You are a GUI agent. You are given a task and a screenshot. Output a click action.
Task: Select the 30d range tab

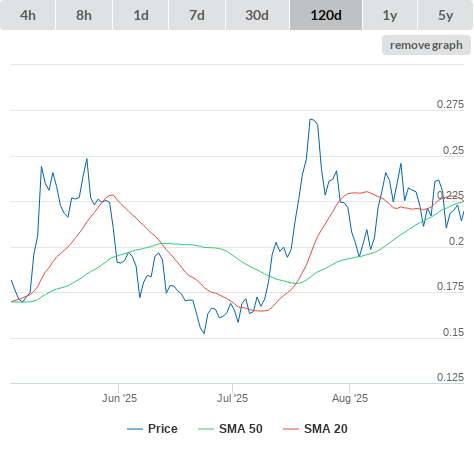coord(257,15)
